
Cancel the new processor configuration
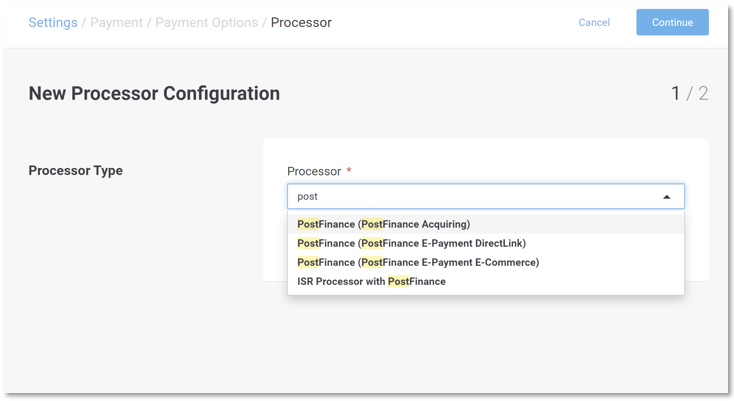[x=594, y=22]
